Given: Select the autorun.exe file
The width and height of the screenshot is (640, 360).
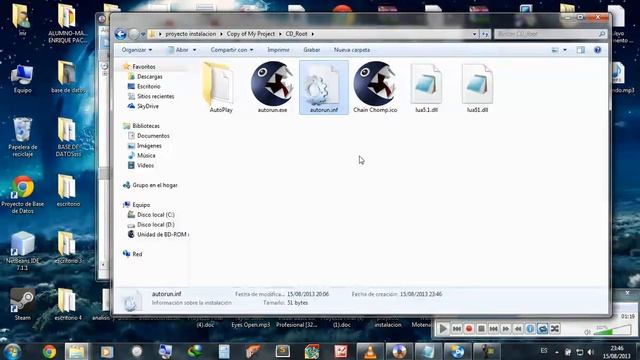Looking at the screenshot, I should pos(272,88).
